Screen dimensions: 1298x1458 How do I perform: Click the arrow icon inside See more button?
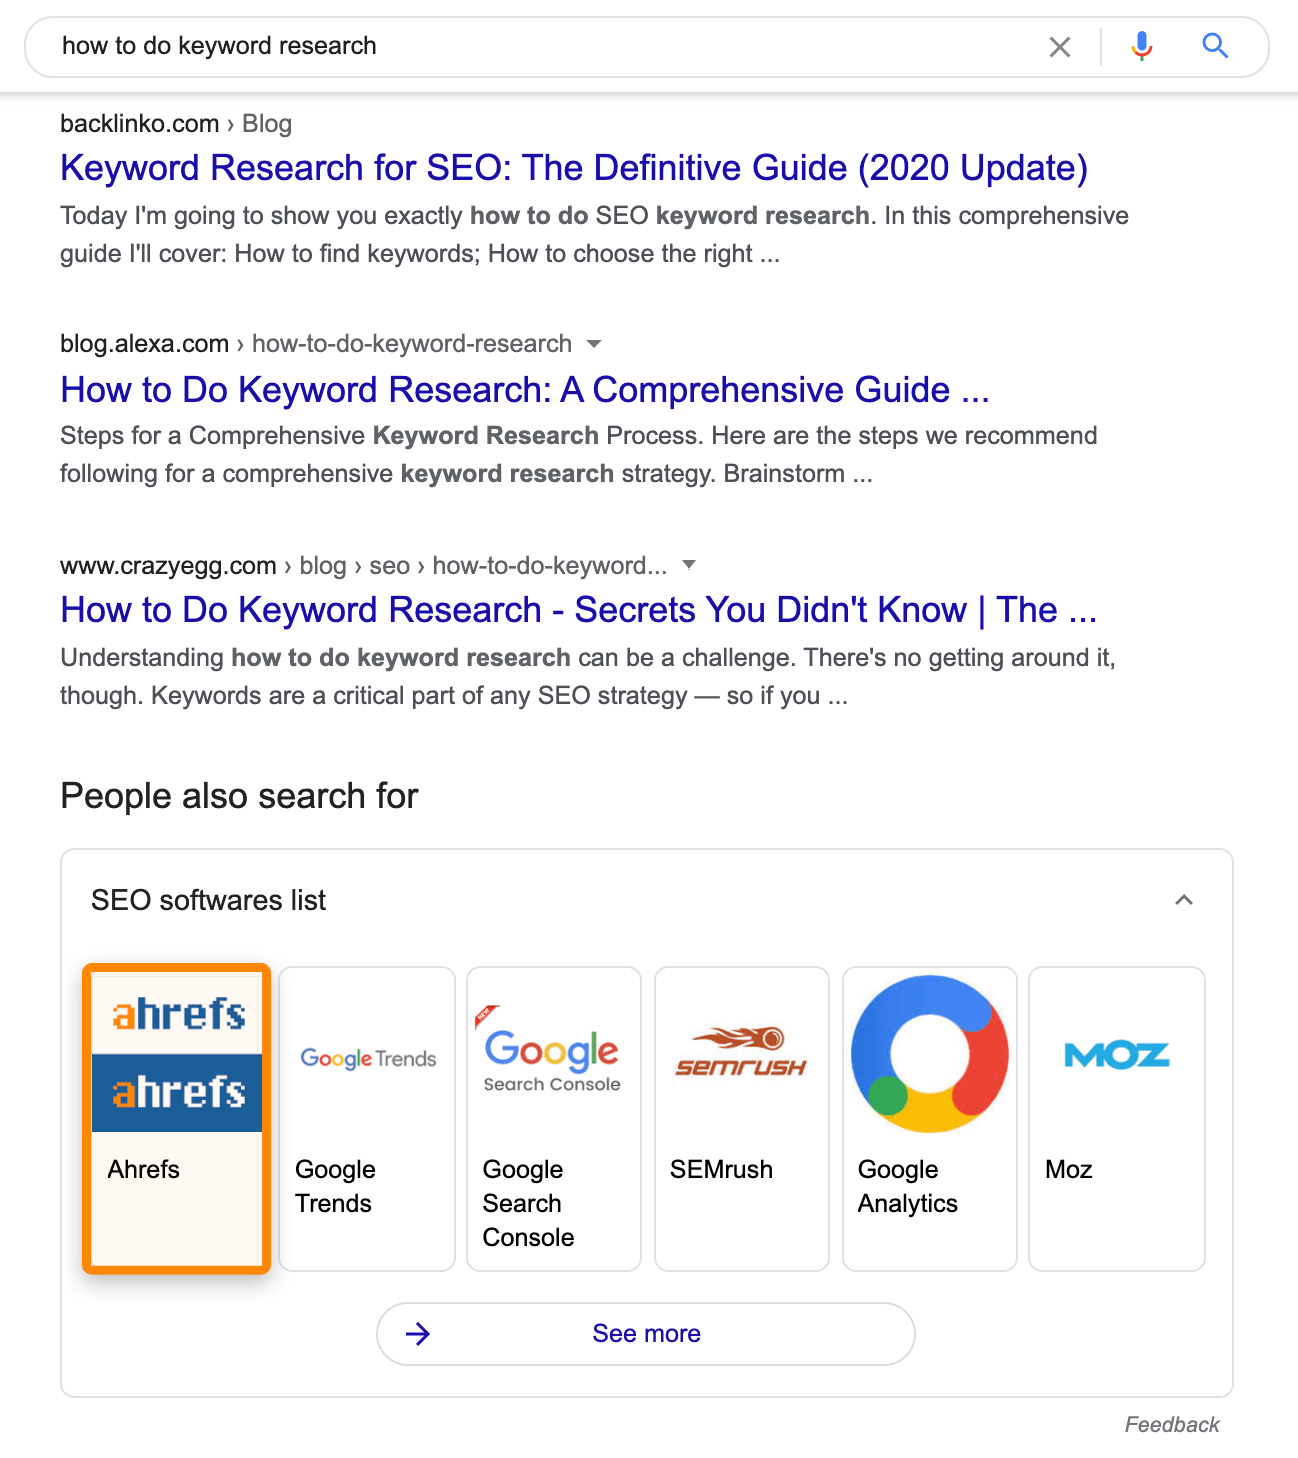(419, 1333)
